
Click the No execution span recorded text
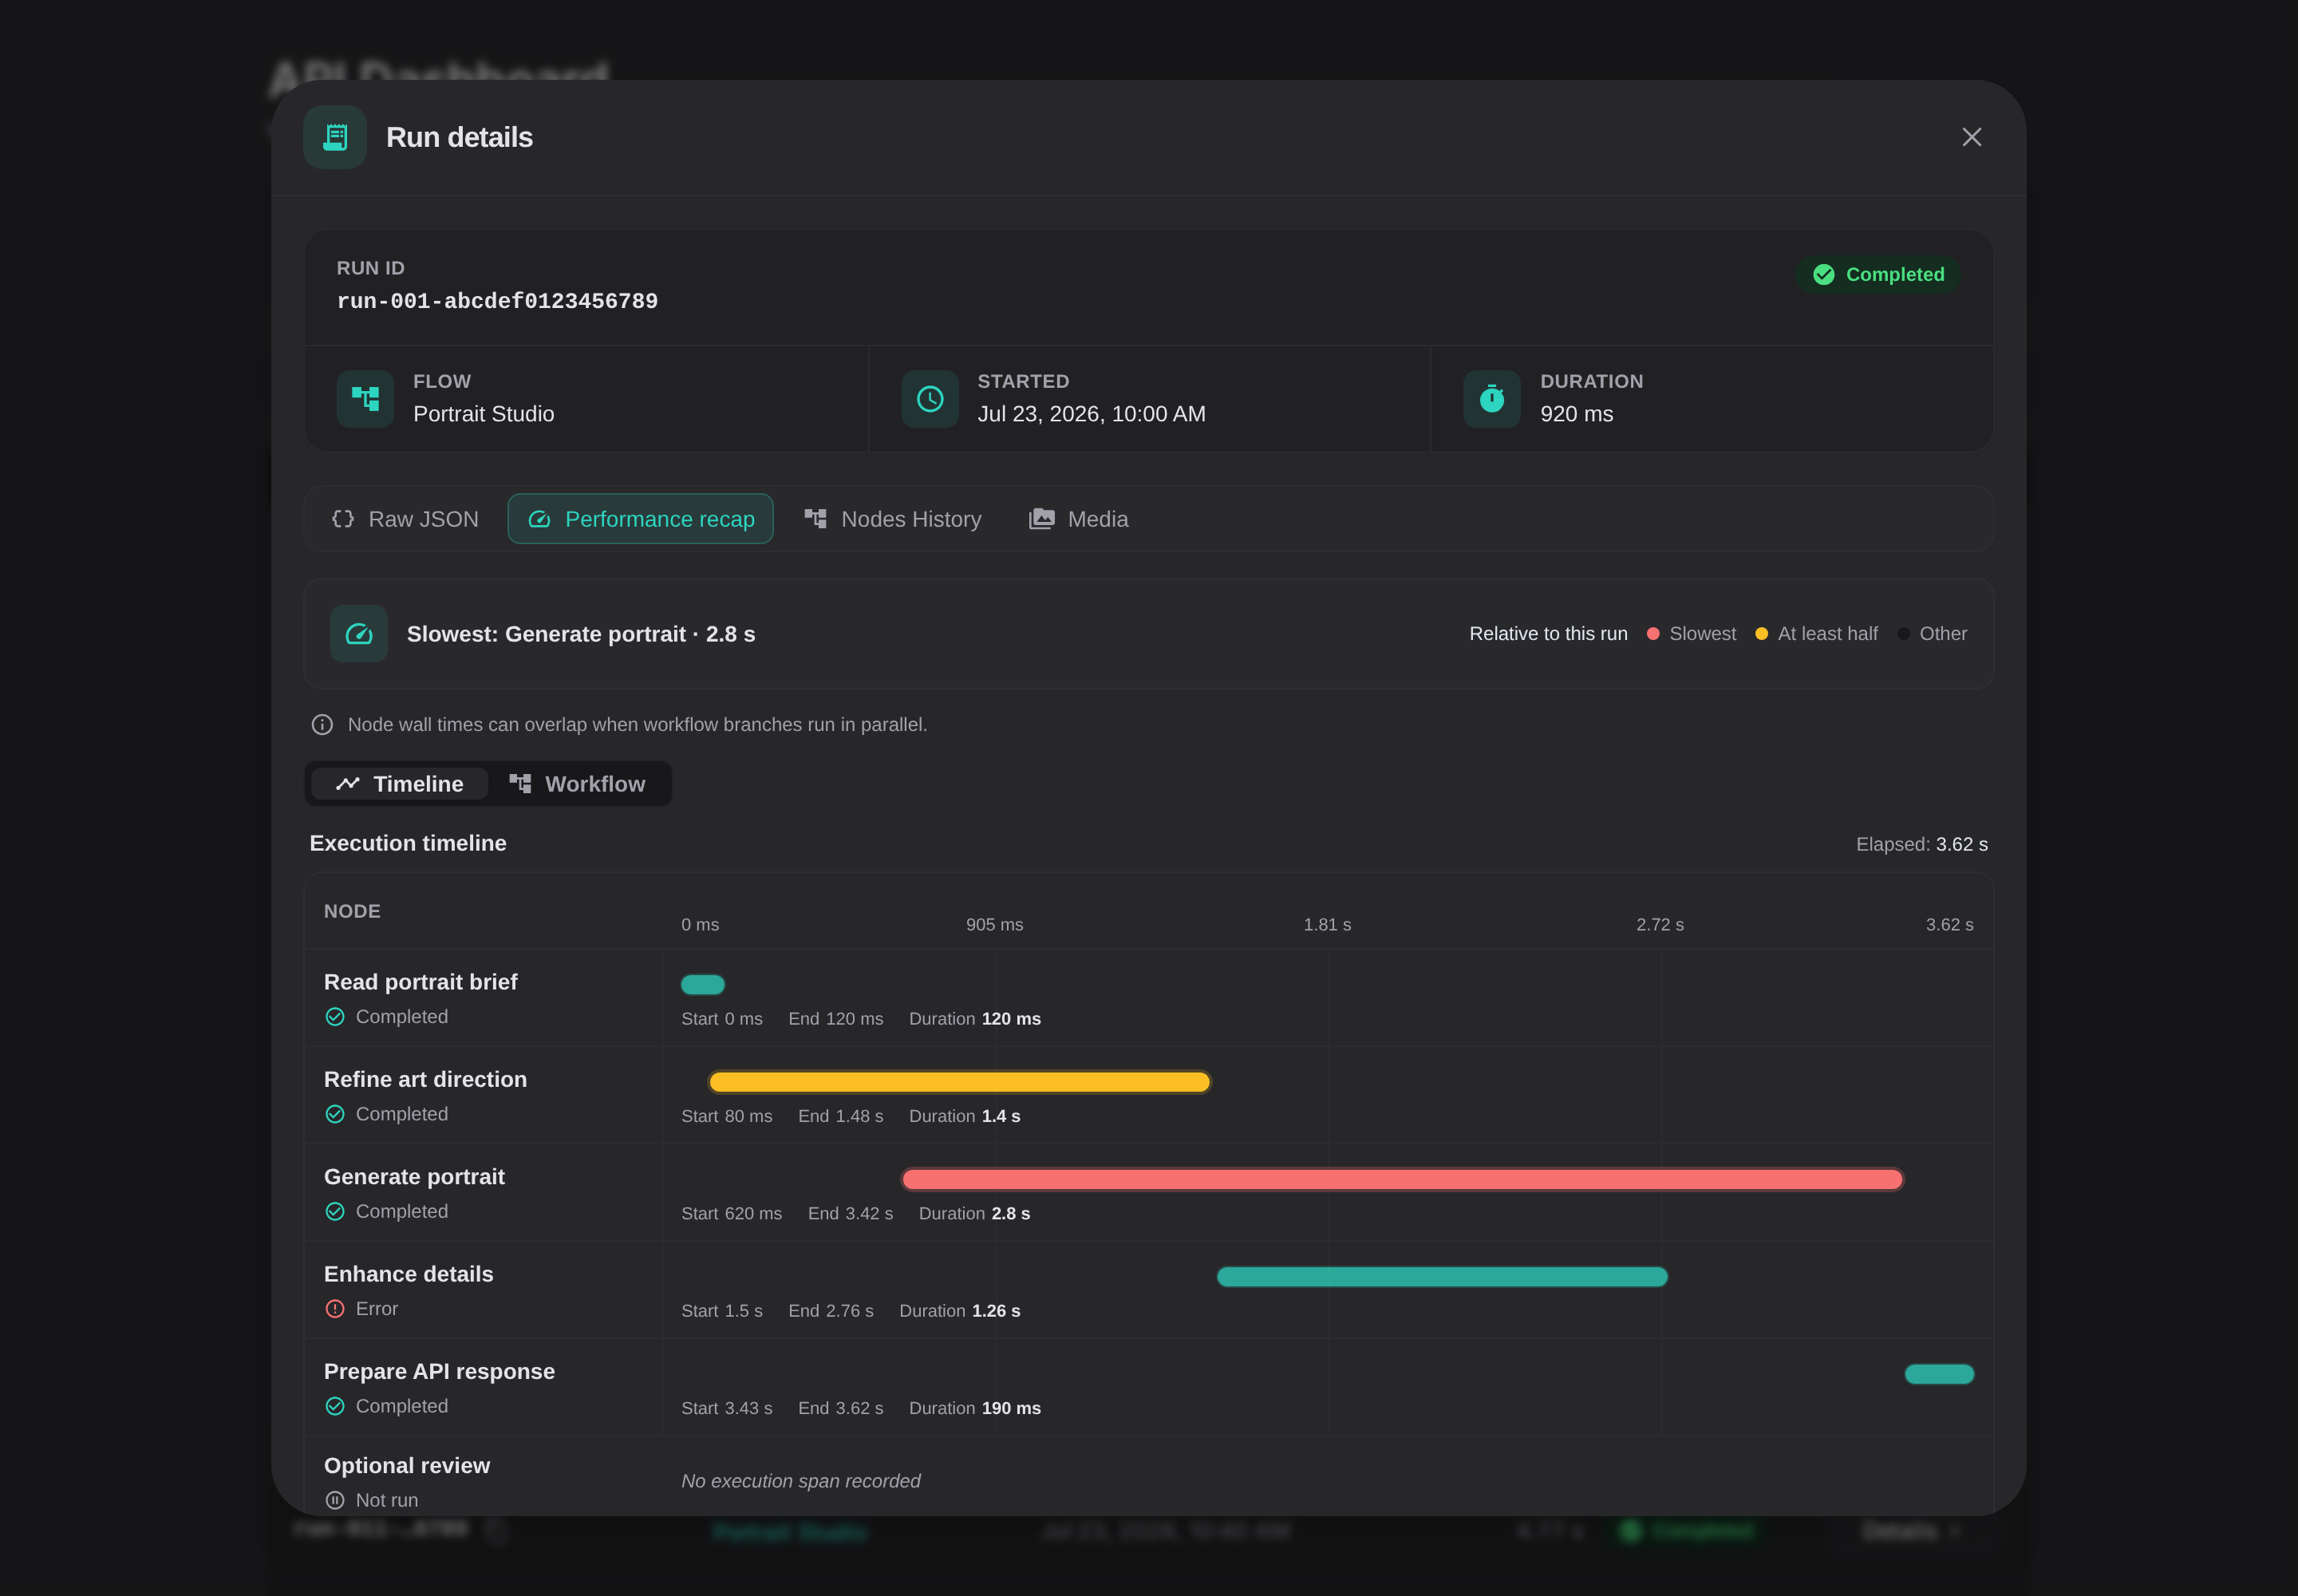[x=800, y=1481]
